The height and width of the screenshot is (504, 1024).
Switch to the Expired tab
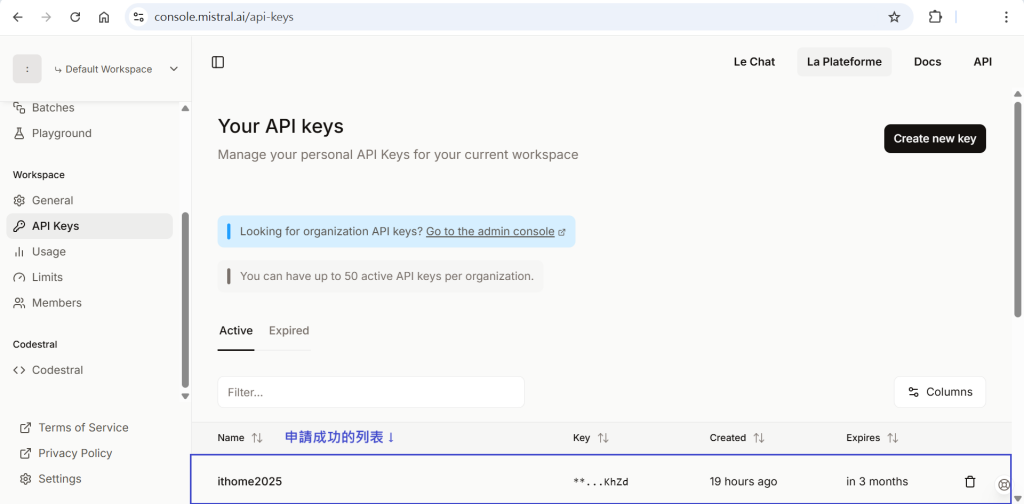click(x=289, y=330)
